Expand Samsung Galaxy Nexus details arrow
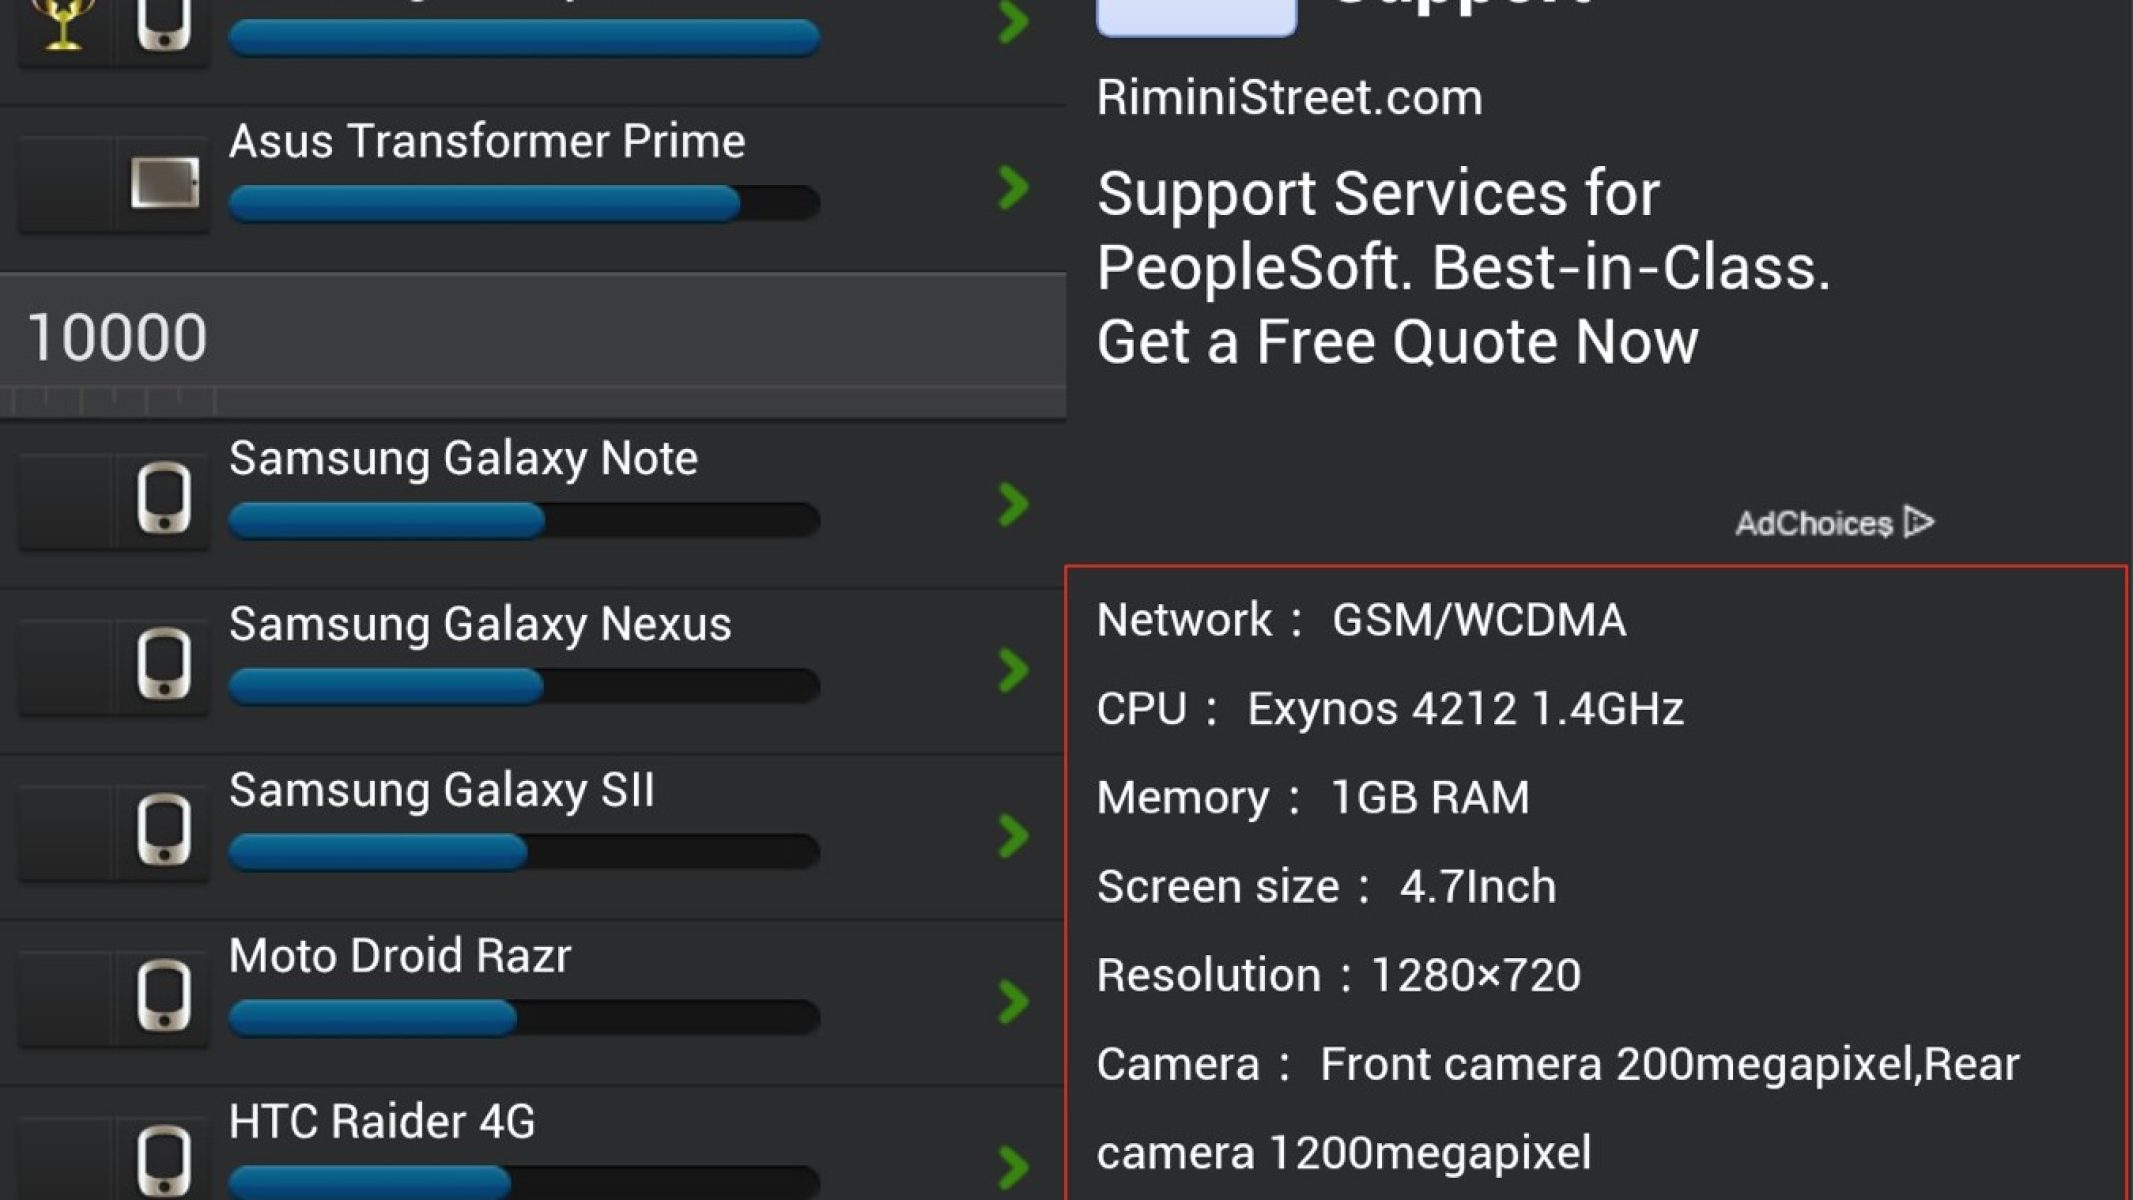 pyautogui.click(x=1013, y=670)
